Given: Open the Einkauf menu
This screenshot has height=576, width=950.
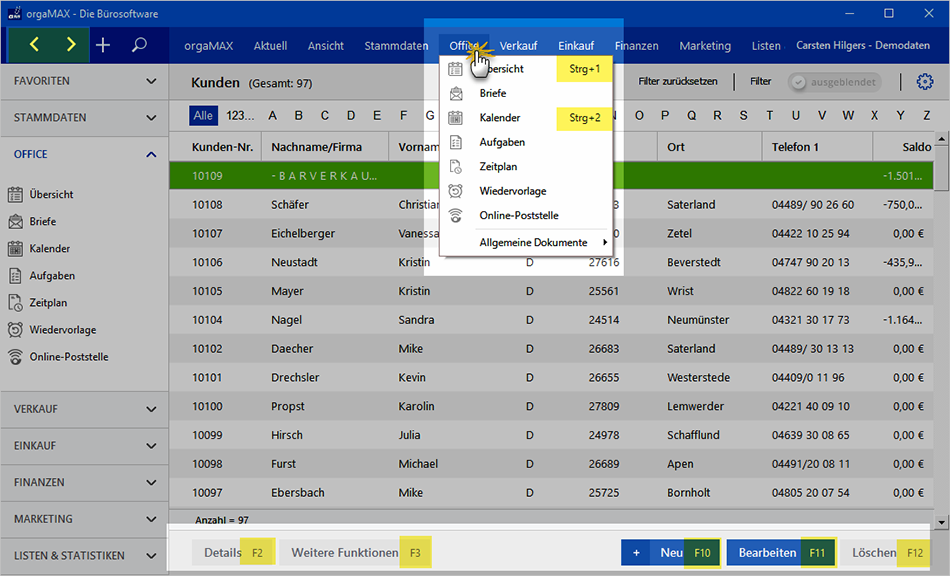Looking at the screenshot, I should [x=576, y=45].
